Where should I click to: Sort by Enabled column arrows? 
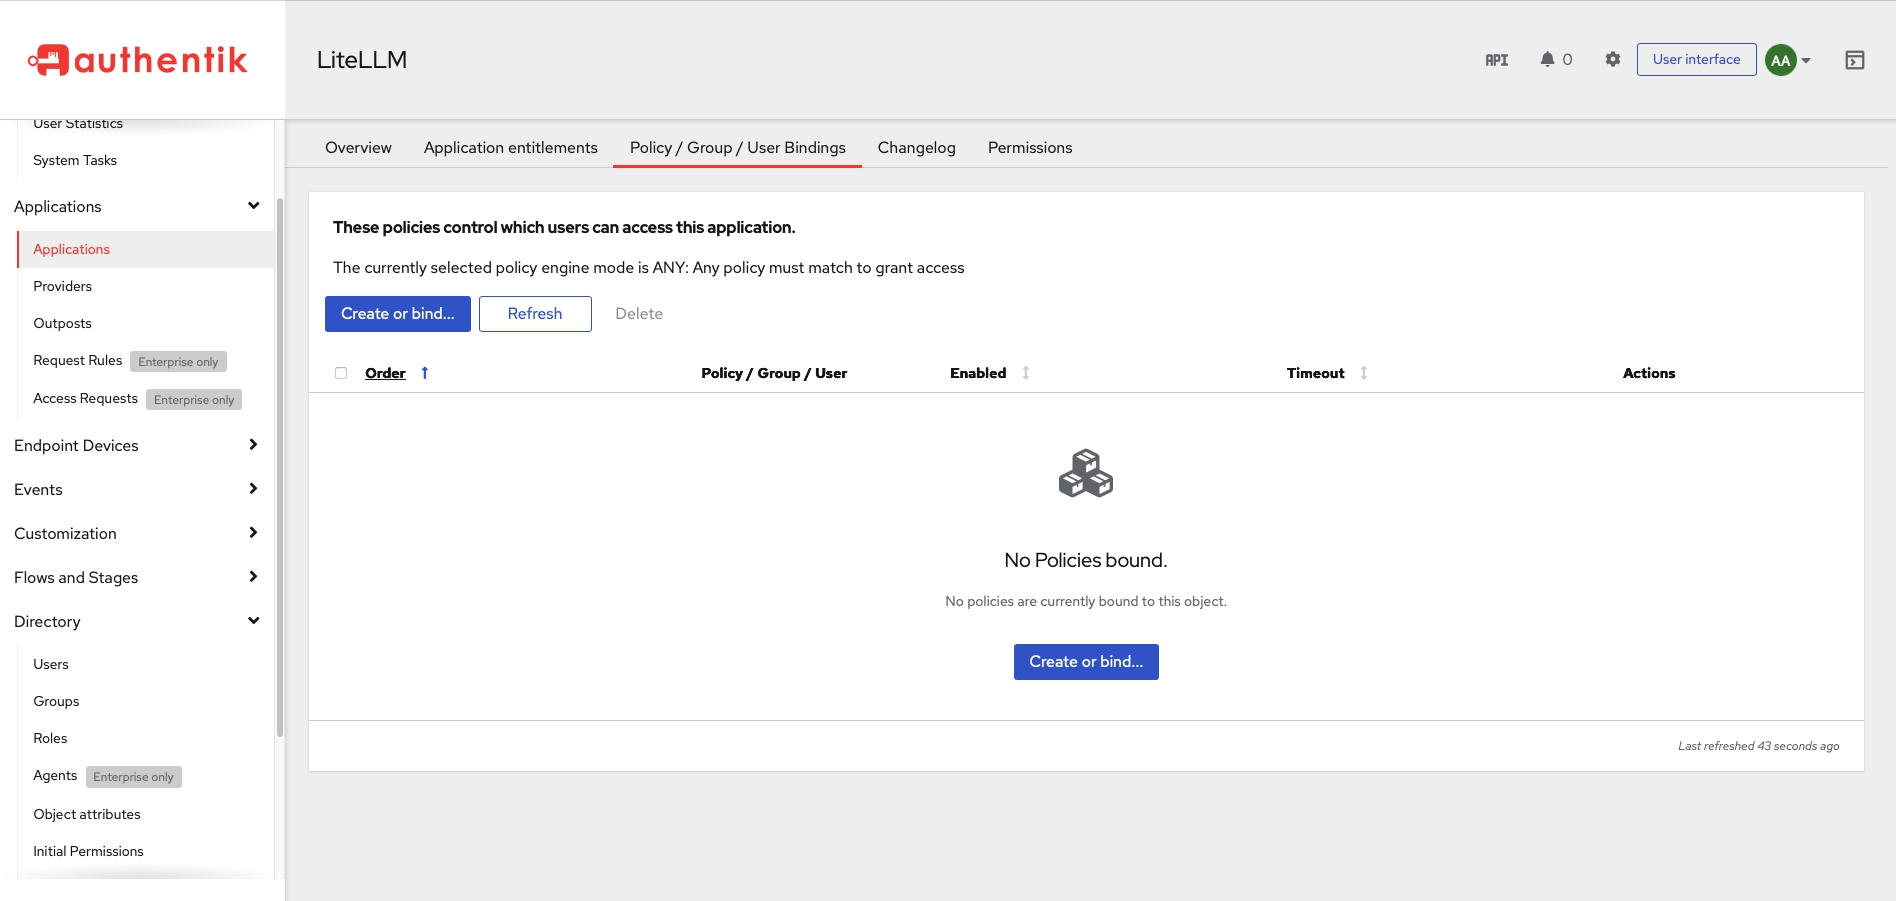click(x=1025, y=373)
